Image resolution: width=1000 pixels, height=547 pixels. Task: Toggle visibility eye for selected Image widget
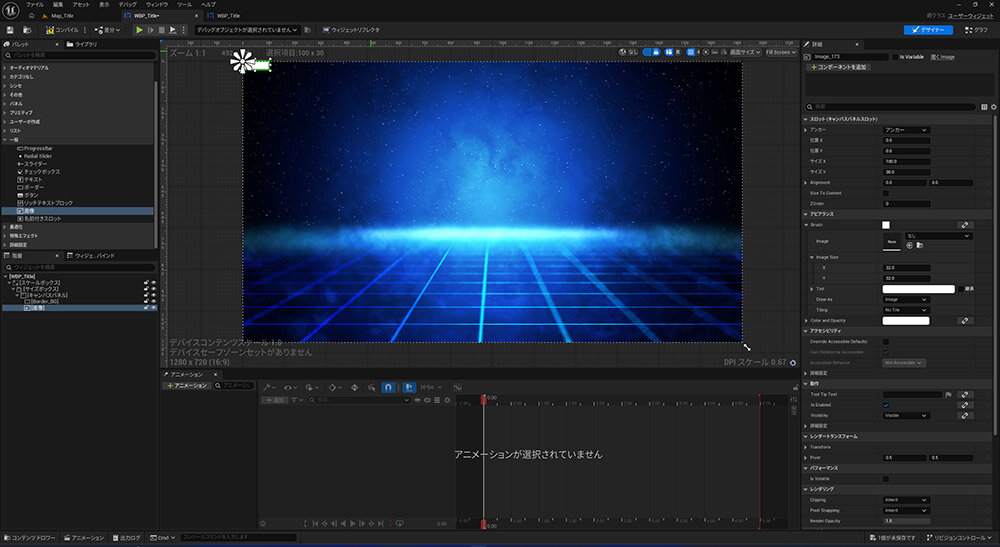153,308
